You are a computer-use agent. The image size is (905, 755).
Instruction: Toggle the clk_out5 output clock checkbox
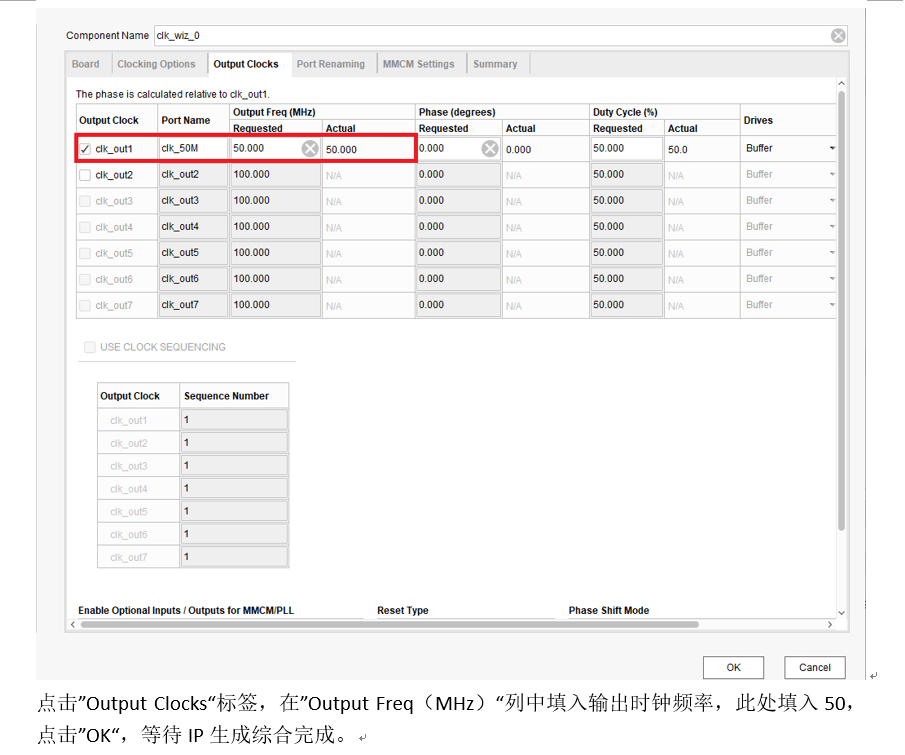85,253
